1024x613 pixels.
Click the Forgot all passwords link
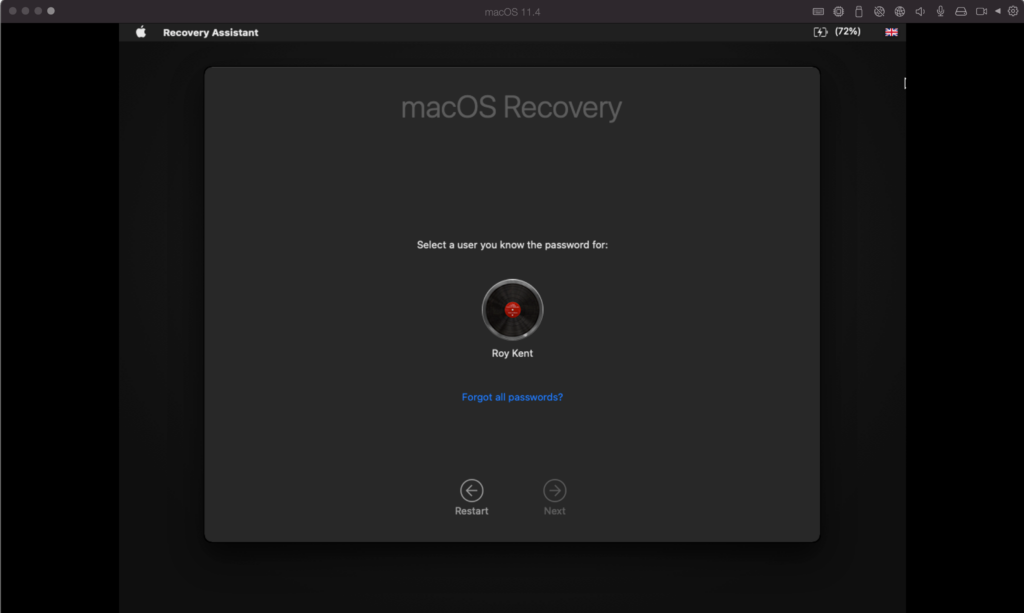click(x=512, y=396)
